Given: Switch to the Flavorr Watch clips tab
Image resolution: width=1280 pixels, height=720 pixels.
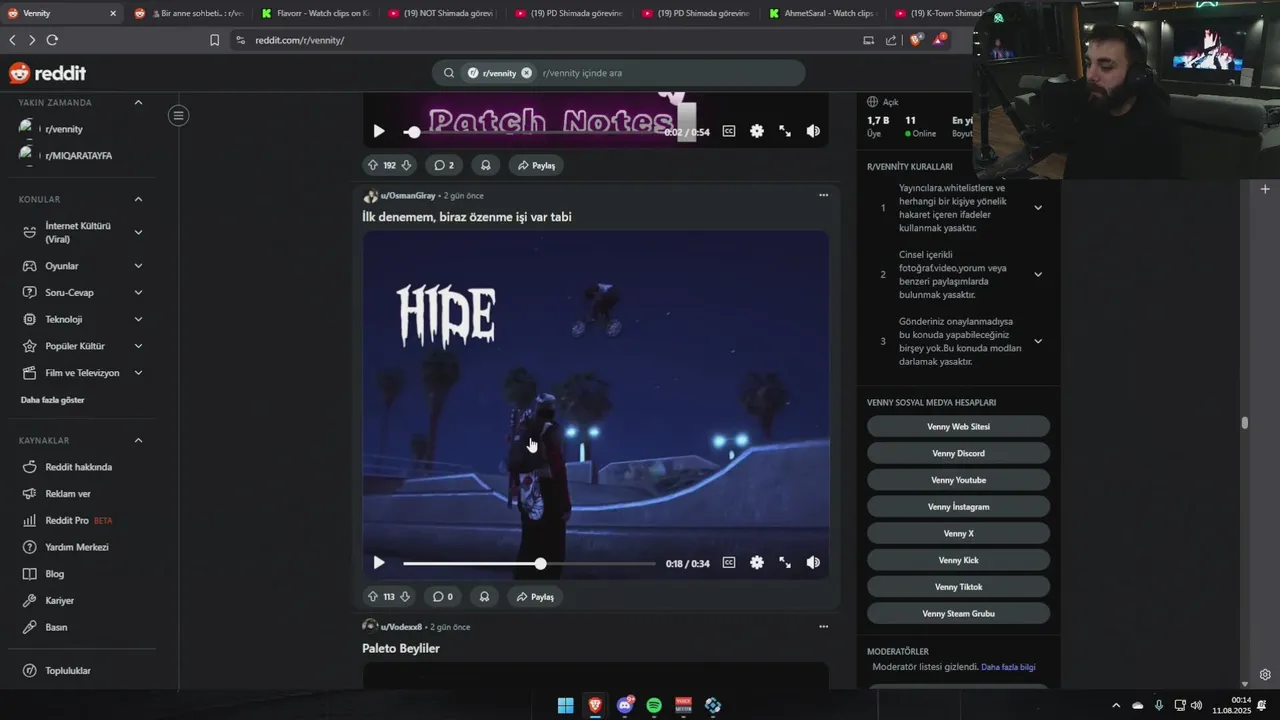Looking at the screenshot, I should [x=316, y=13].
